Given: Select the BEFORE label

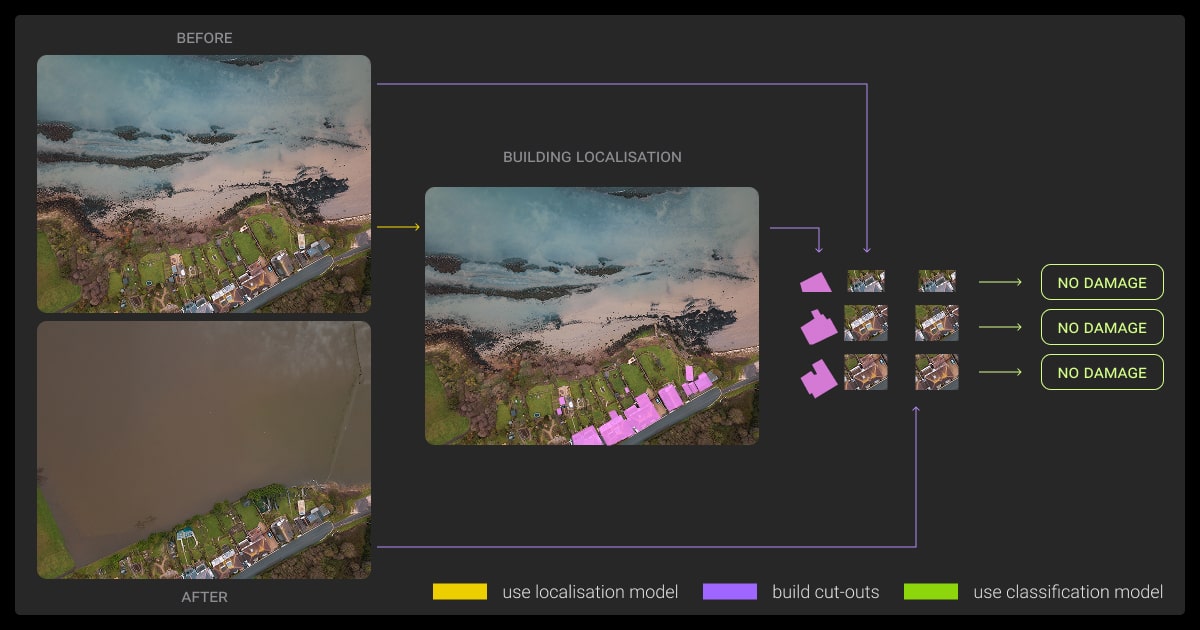Looking at the screenshot, I should point(204,38).
